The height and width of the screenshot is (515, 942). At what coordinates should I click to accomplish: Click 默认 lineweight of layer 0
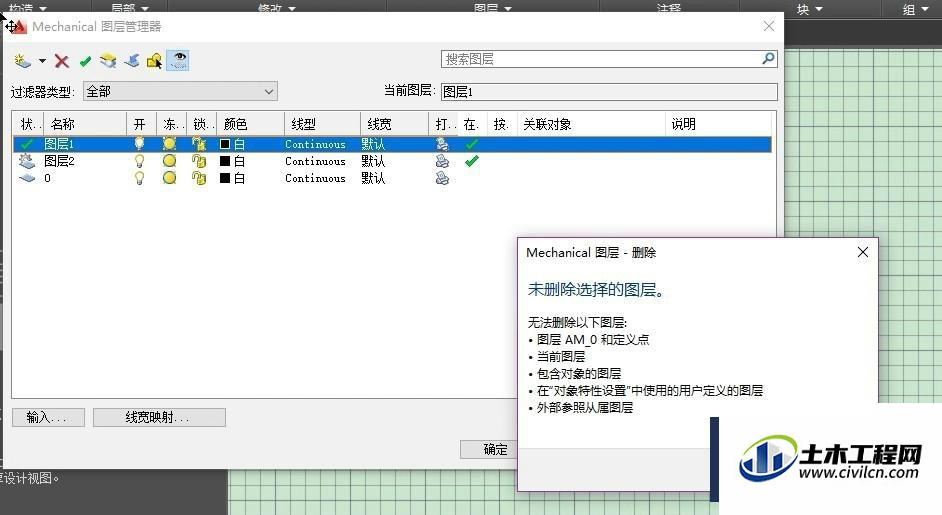(x=373, y=178)
